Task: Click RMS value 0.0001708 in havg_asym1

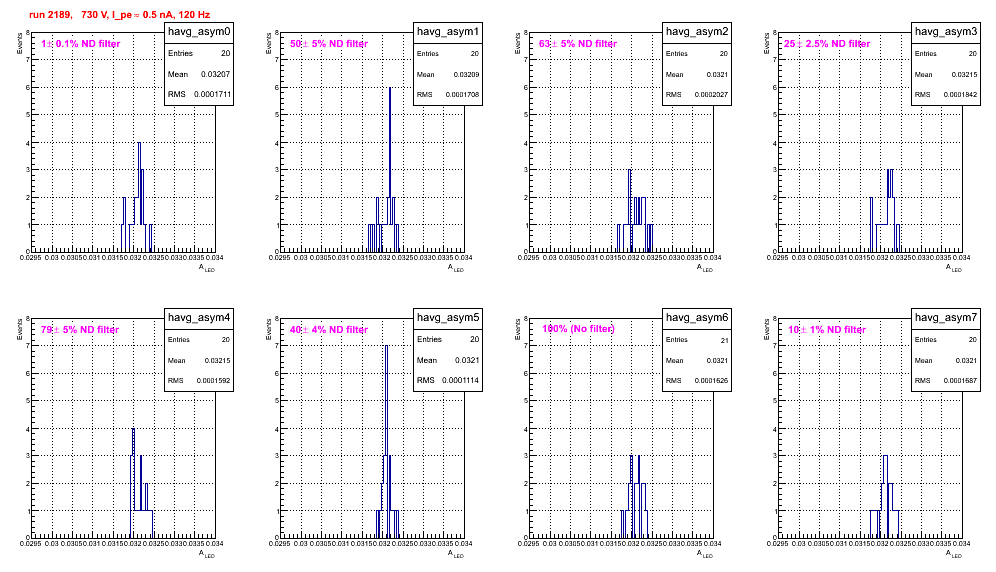Action: (x=462, y=95)
